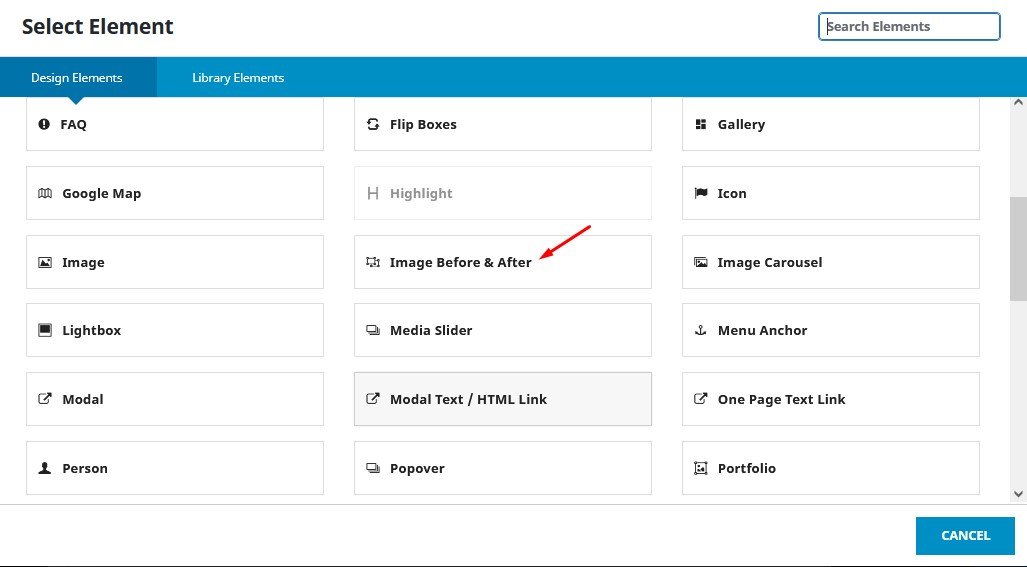Select the Image Before & After icon
1027x567 pixels.
pyautogui.click(x=373, y=263)
